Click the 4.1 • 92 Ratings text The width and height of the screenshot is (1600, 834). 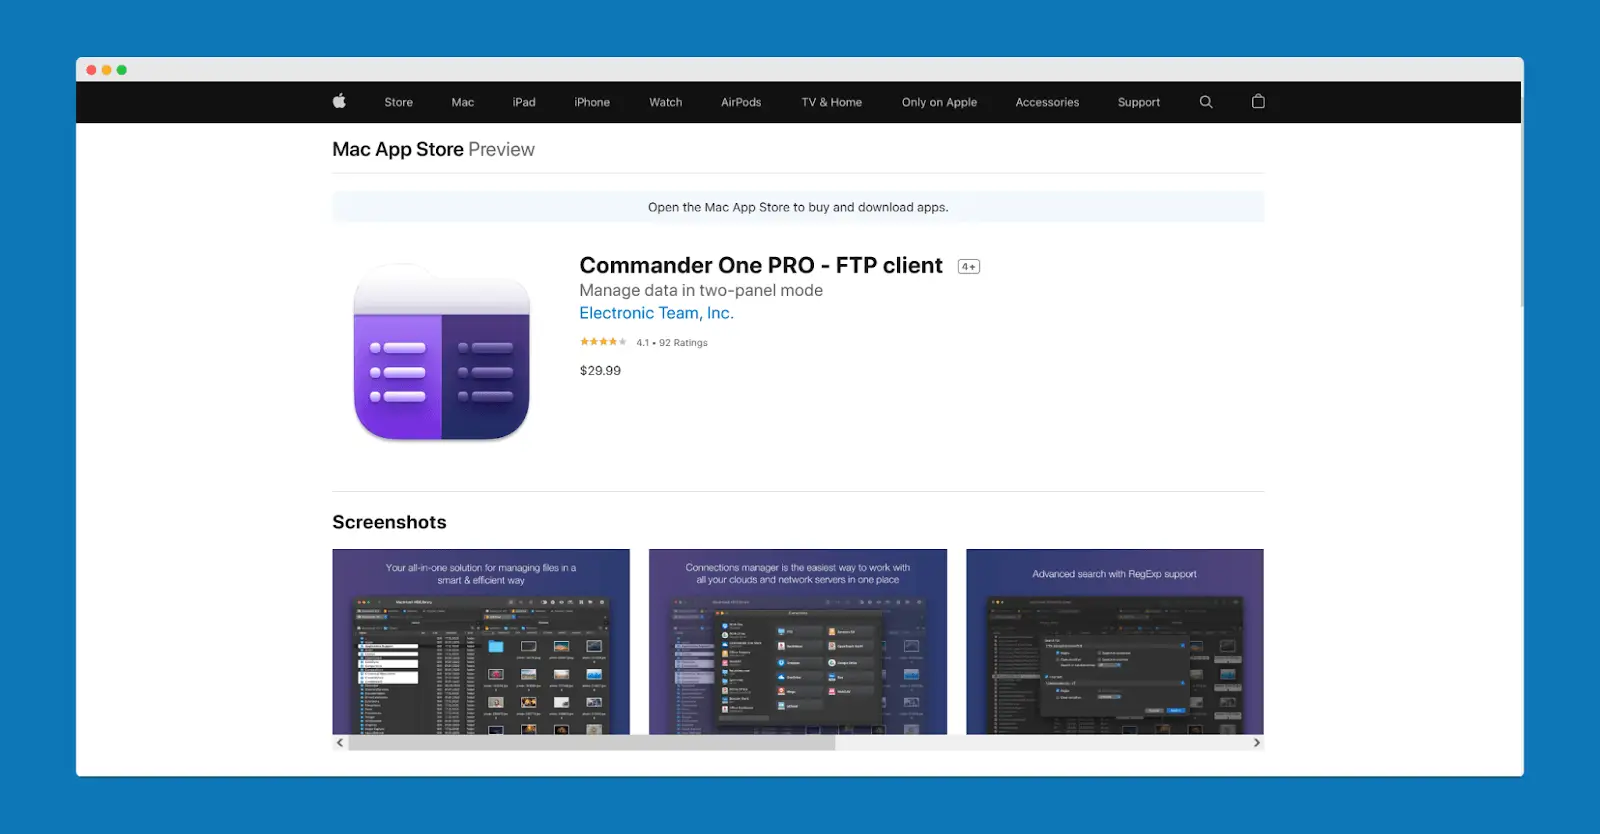click(x=672, y=342)
